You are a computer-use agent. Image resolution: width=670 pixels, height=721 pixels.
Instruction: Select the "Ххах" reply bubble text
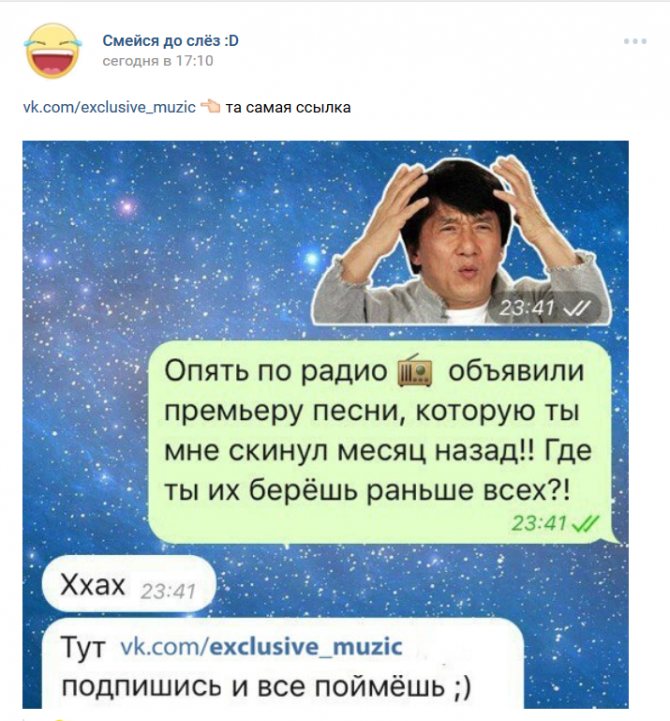pos(93,585)
